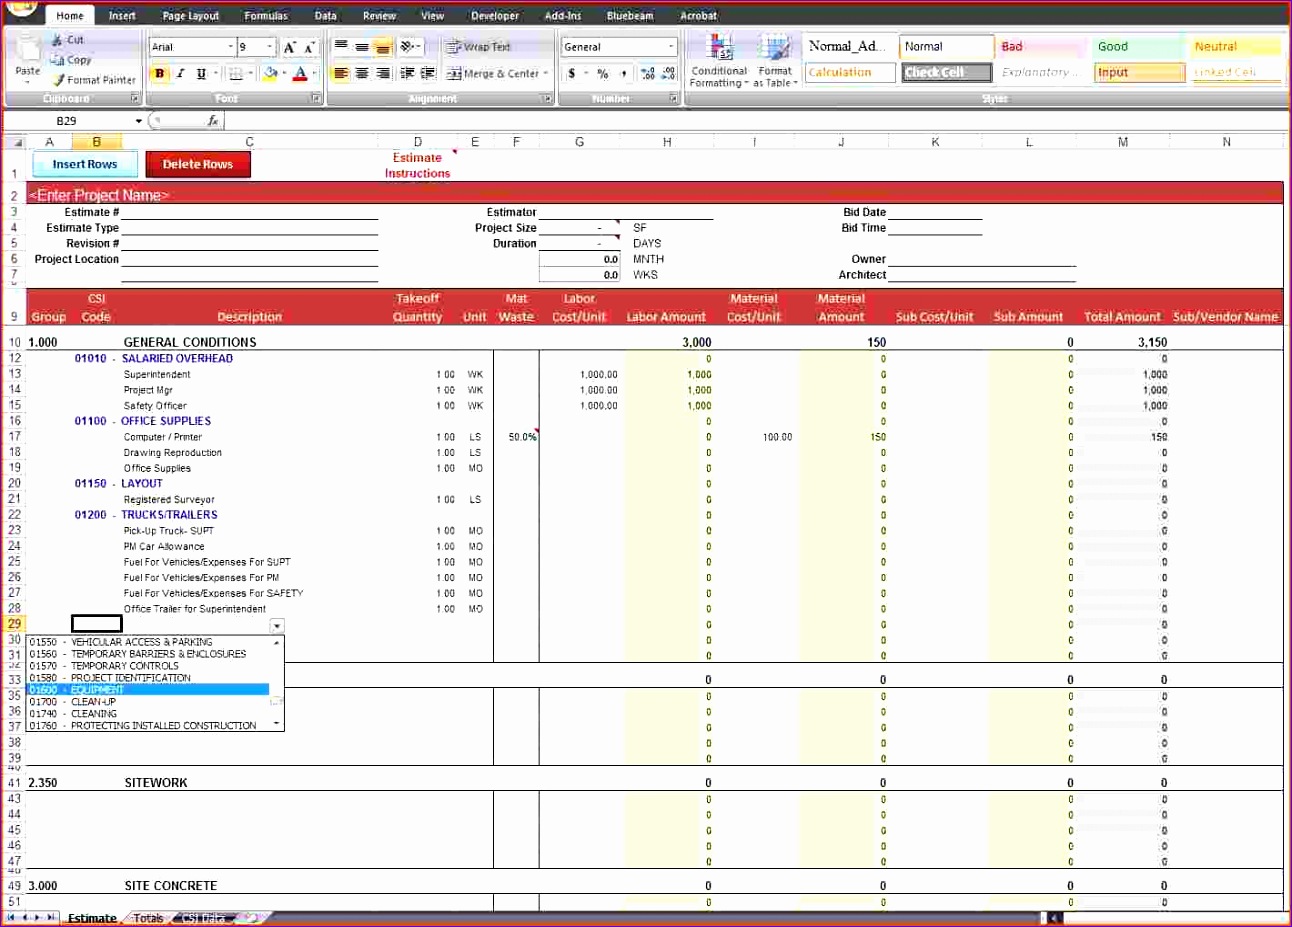Open the Totals sheet tab
1292x927 pixels.
point(147,917)
